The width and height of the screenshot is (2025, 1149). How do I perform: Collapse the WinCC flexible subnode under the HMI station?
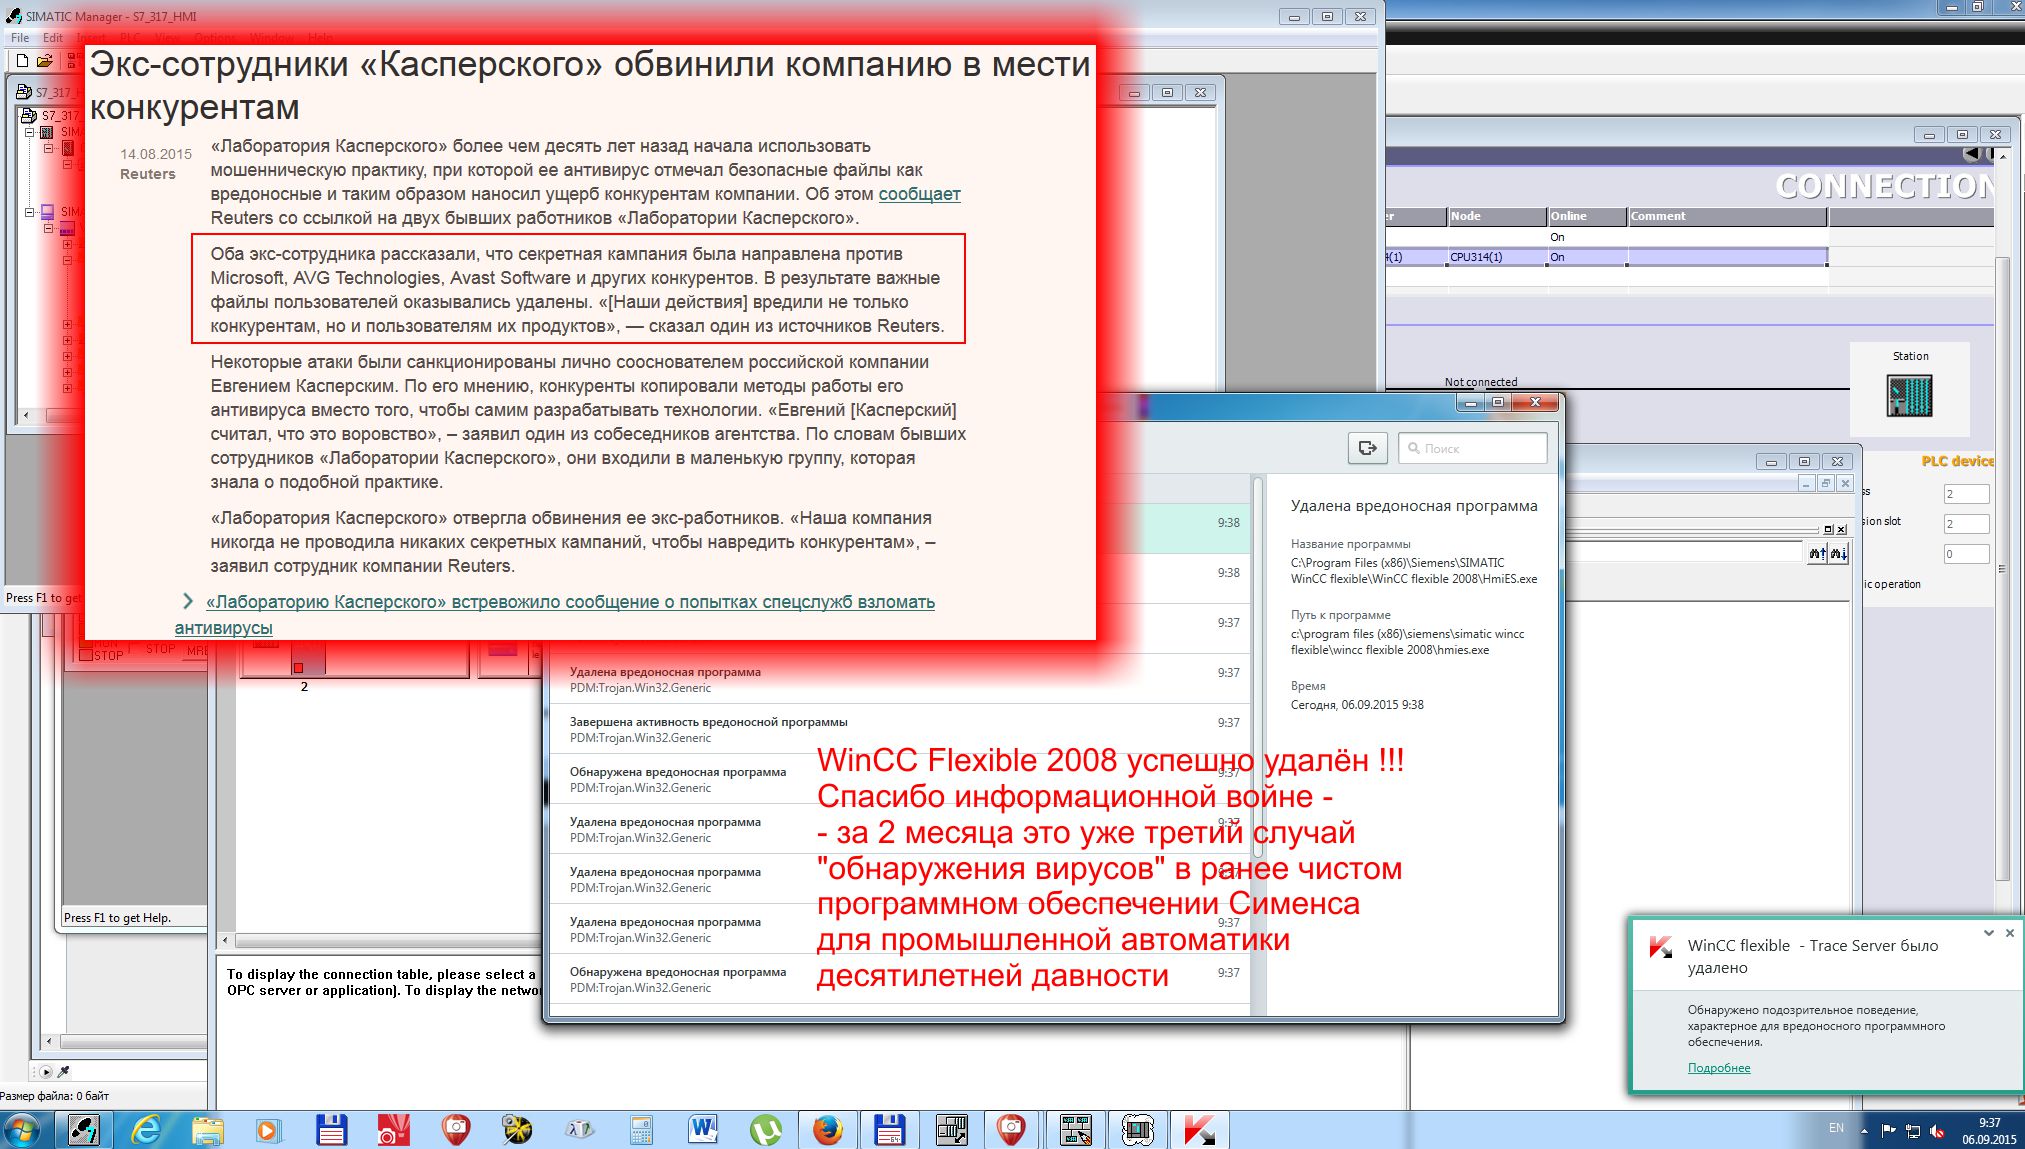coord(48,228)
